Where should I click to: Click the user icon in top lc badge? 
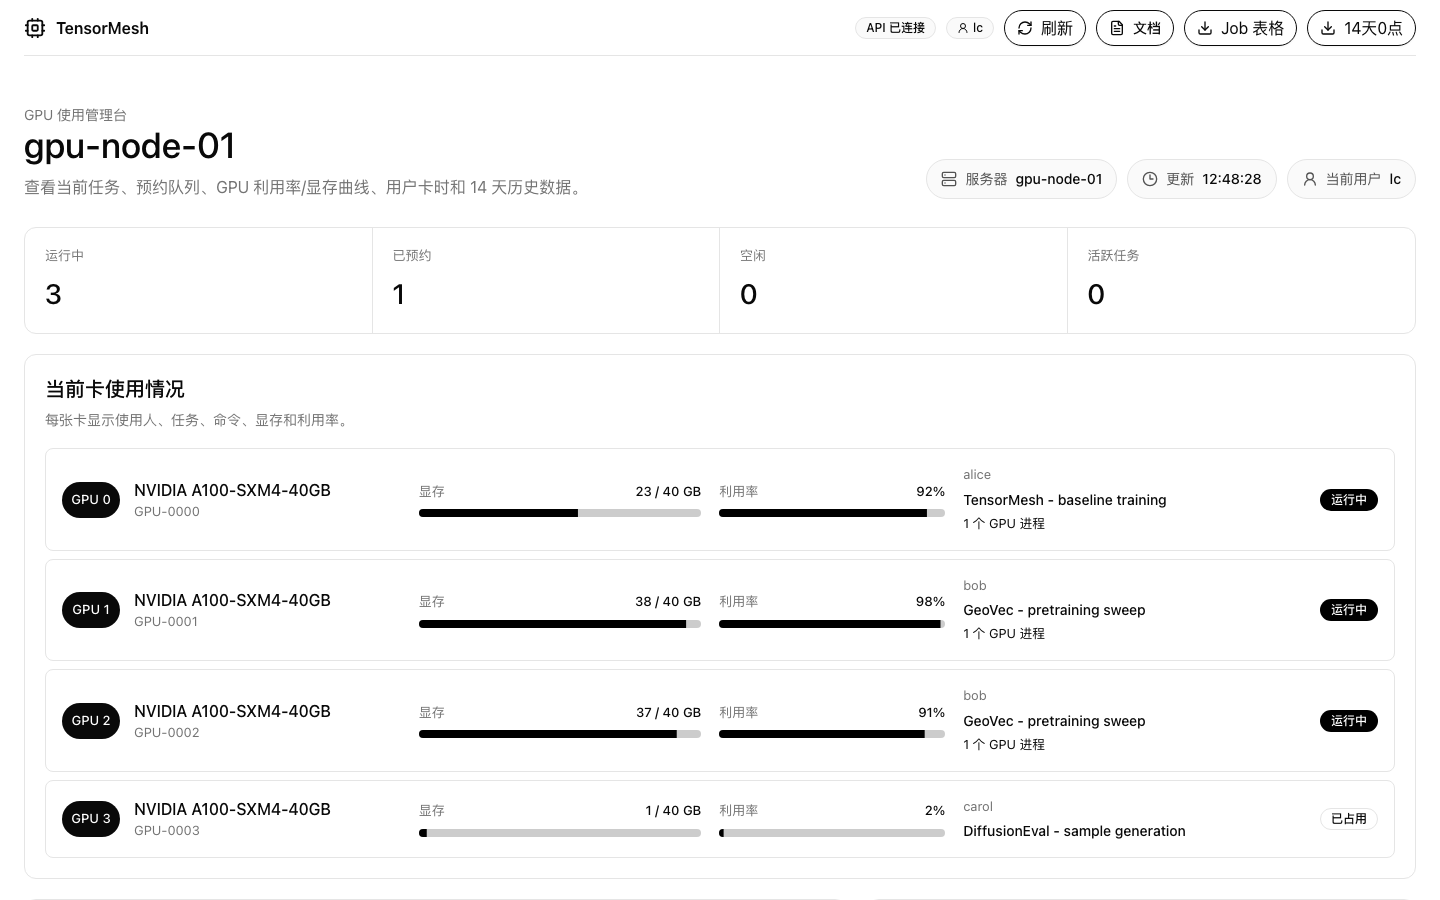(x=963, y=28)
